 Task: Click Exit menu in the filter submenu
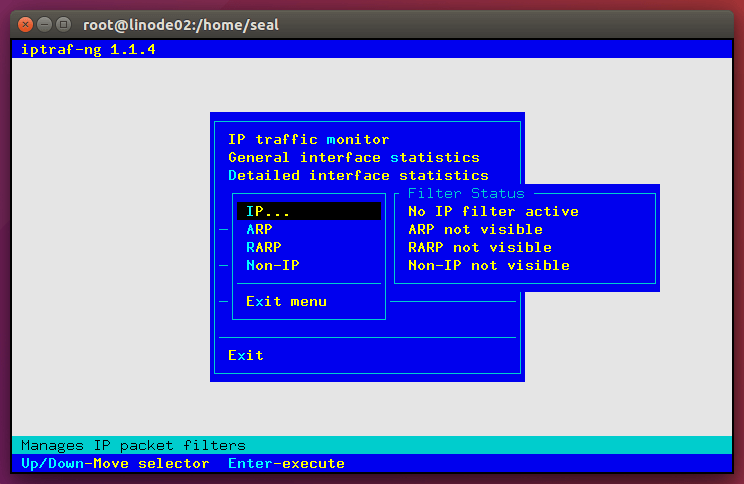286,301
